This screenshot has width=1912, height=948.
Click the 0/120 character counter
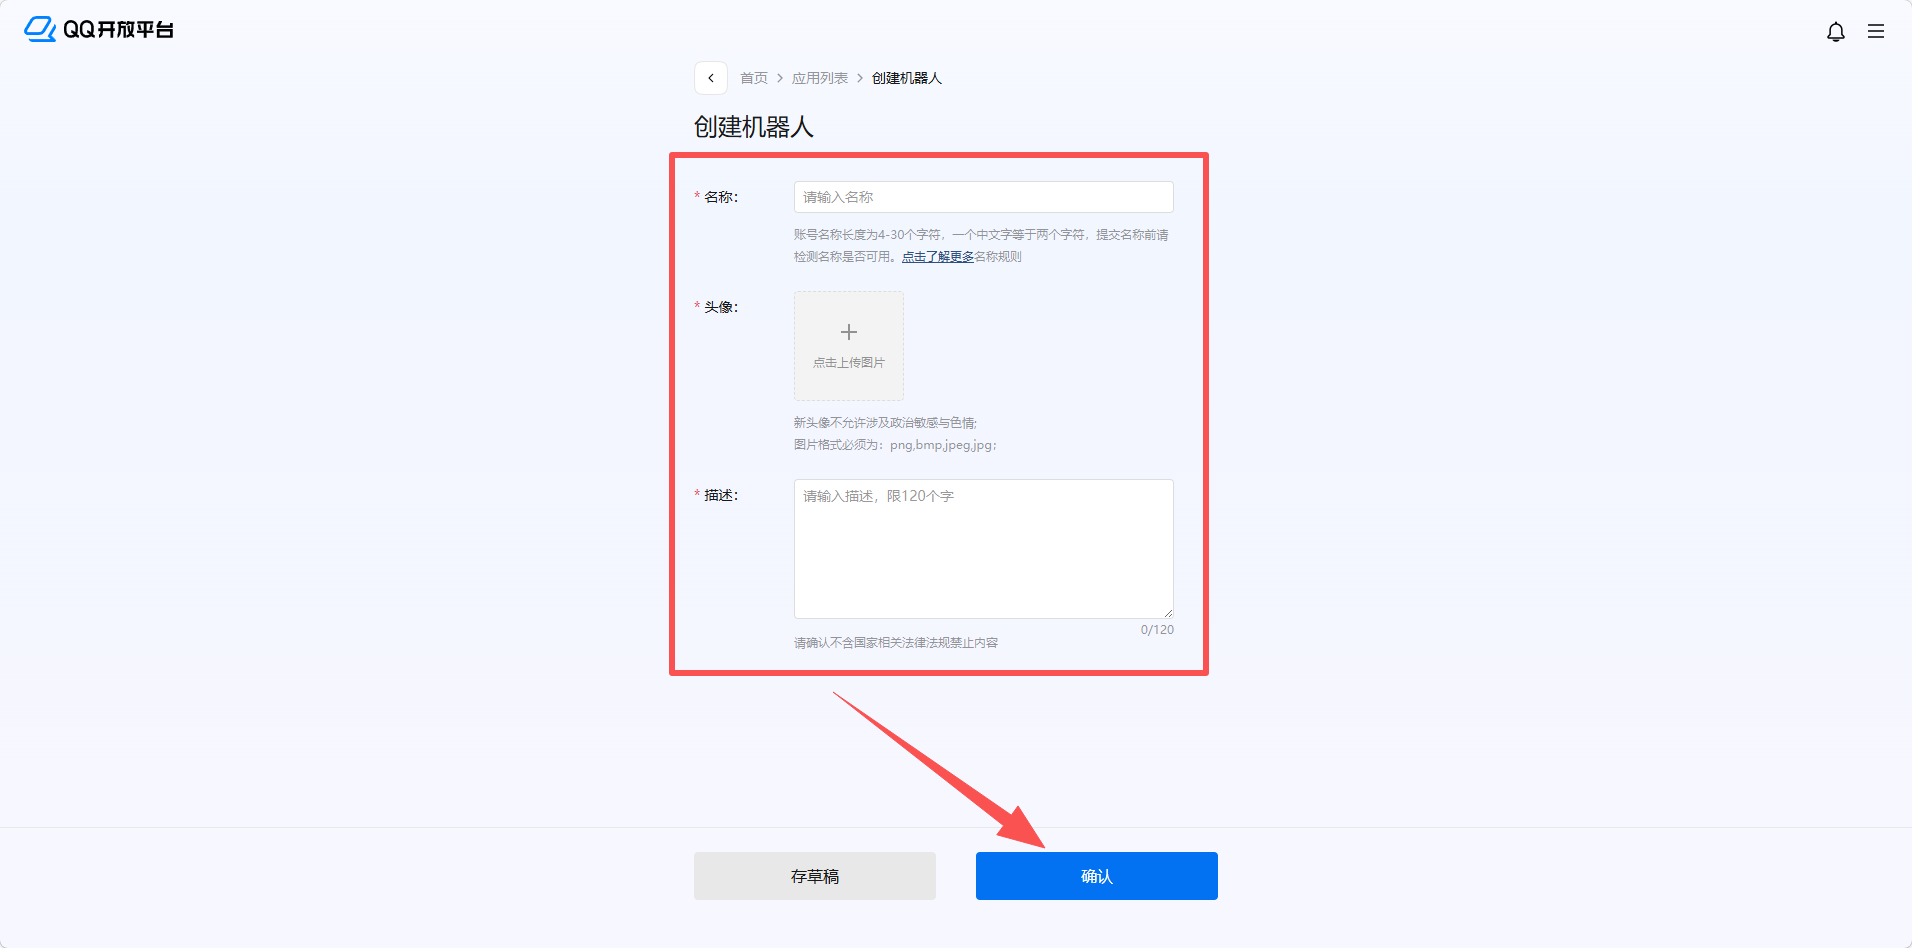tap(1157, 630)
